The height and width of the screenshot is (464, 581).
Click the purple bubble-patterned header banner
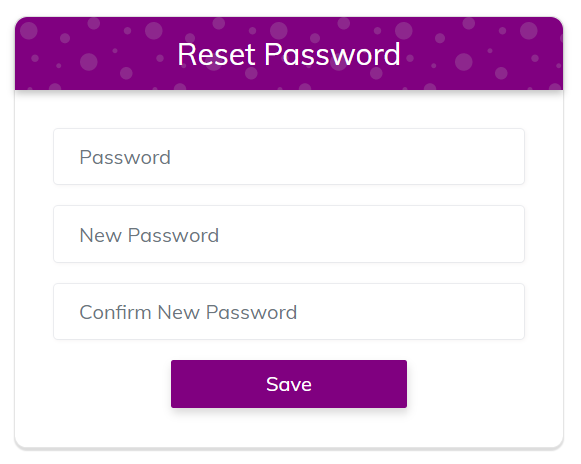click(x=289, y=53)
